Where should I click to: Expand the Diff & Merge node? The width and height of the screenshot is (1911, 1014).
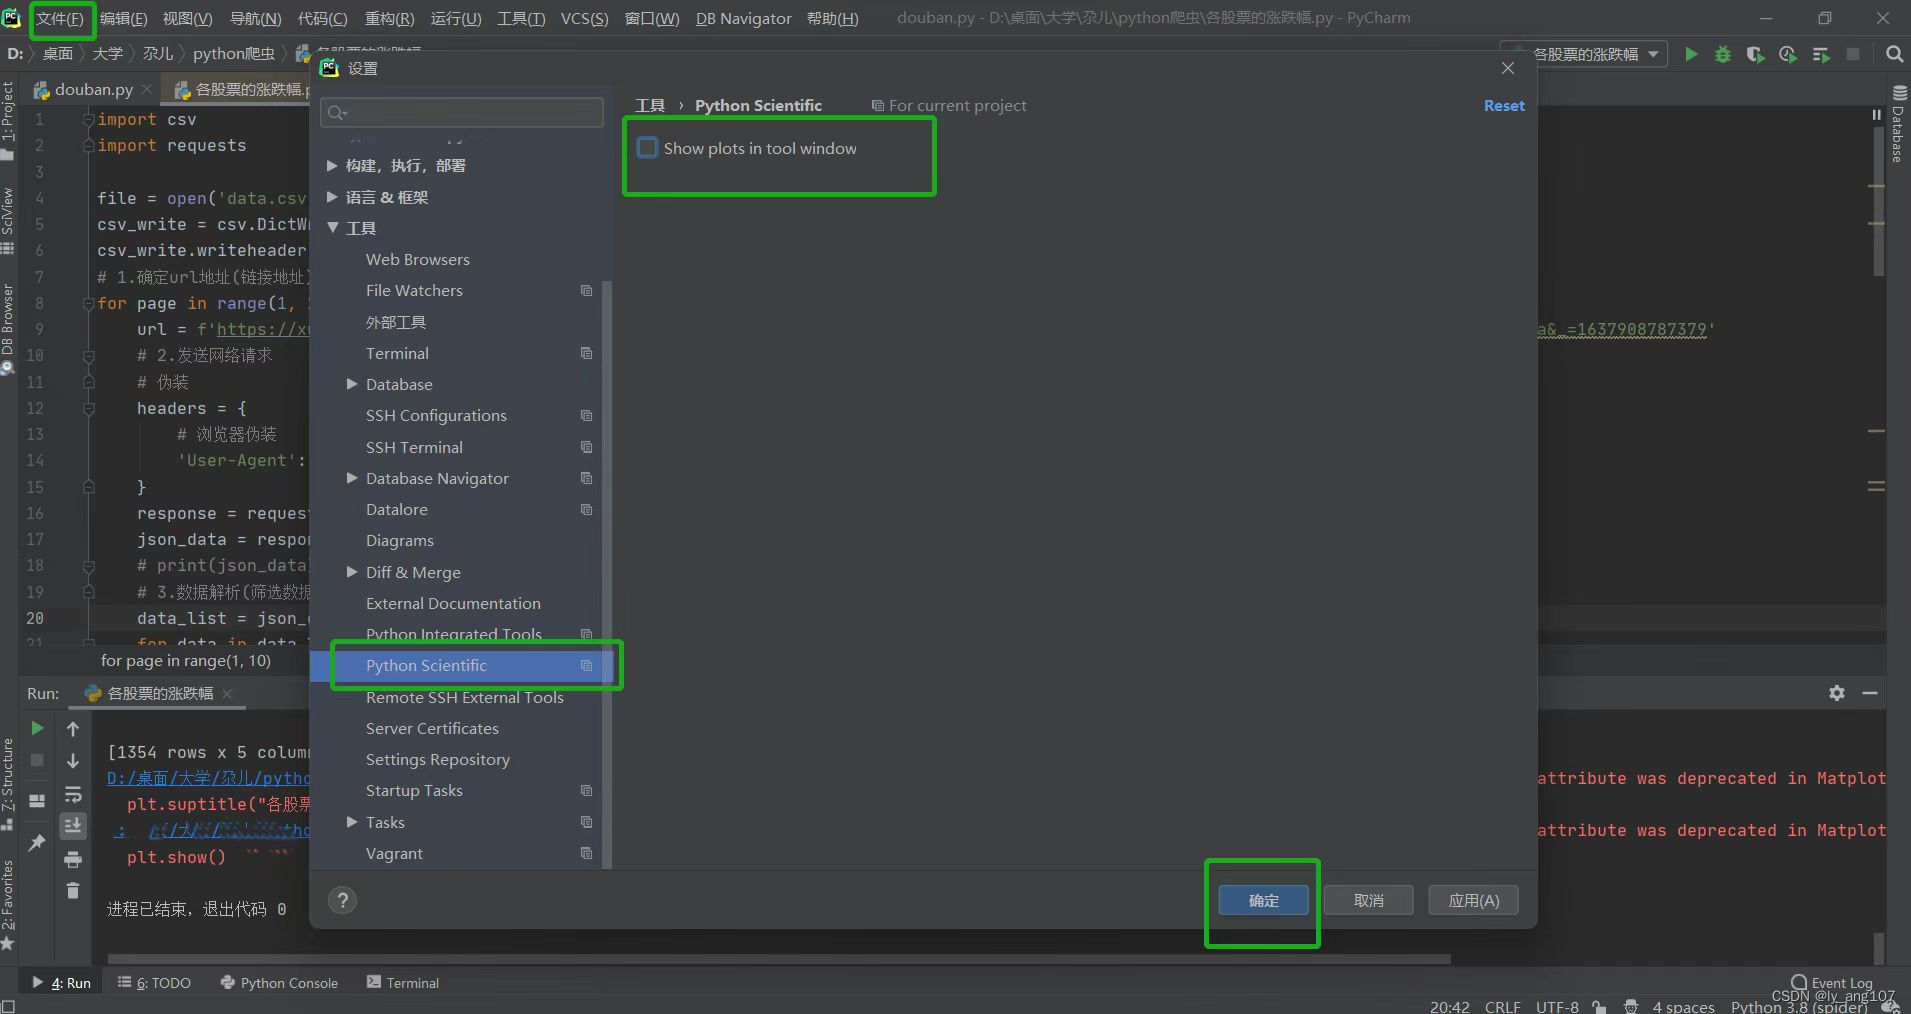[352, 572]
